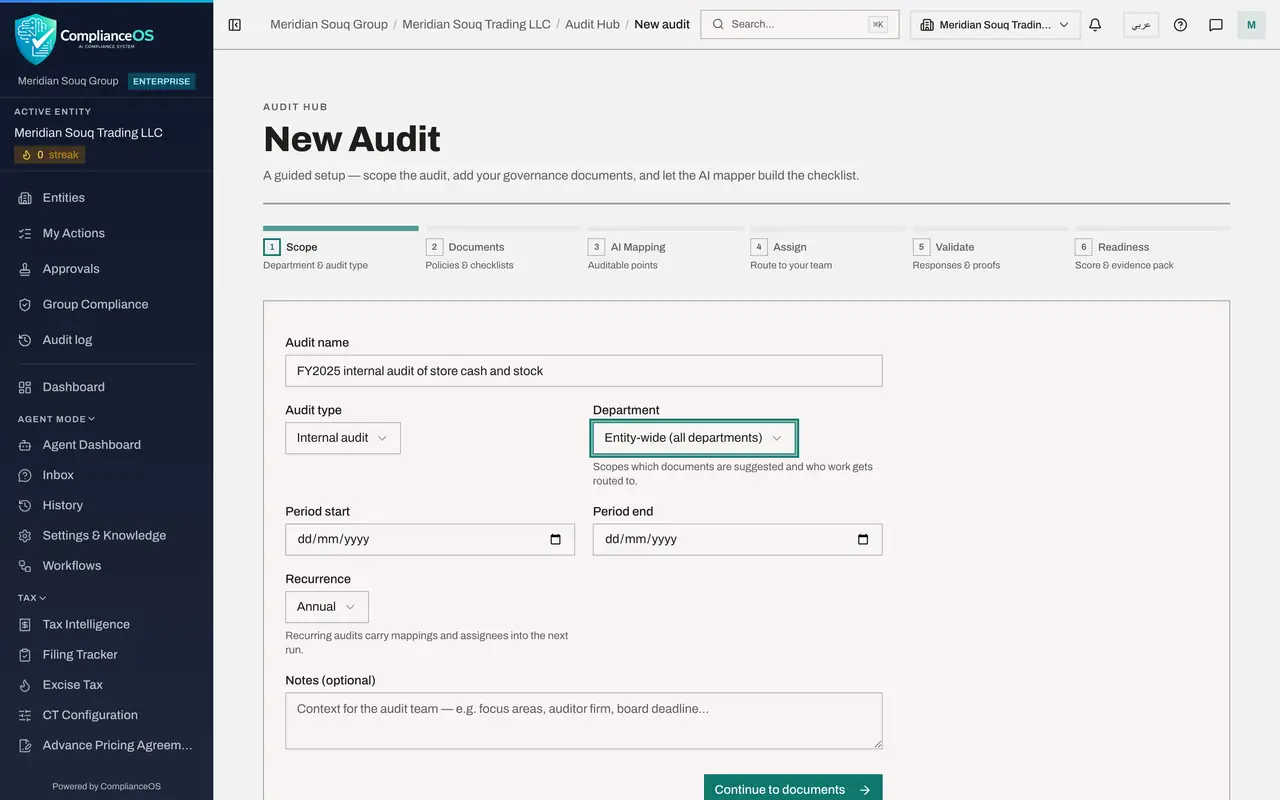Click the Dashboard grid icon
This screenshot has height=800, width=1280.
[x=25, y=387]
